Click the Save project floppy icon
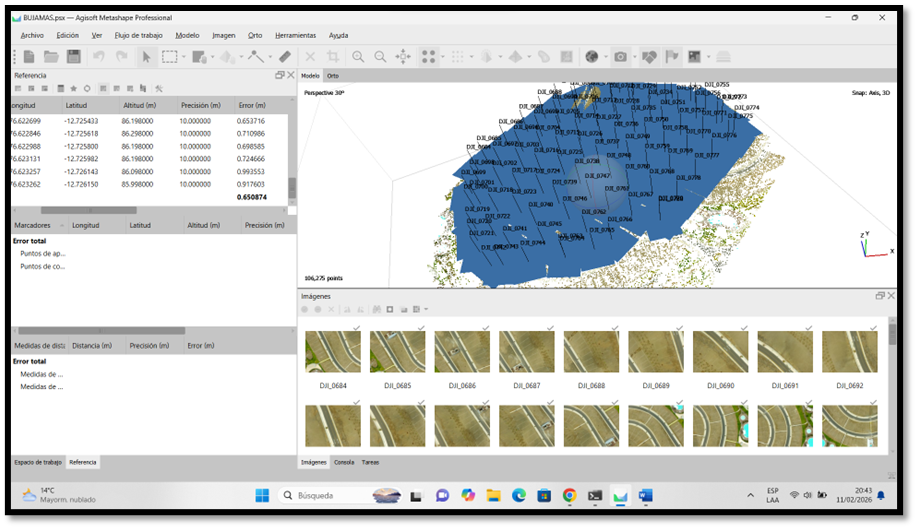 click(x=74, y=57)
